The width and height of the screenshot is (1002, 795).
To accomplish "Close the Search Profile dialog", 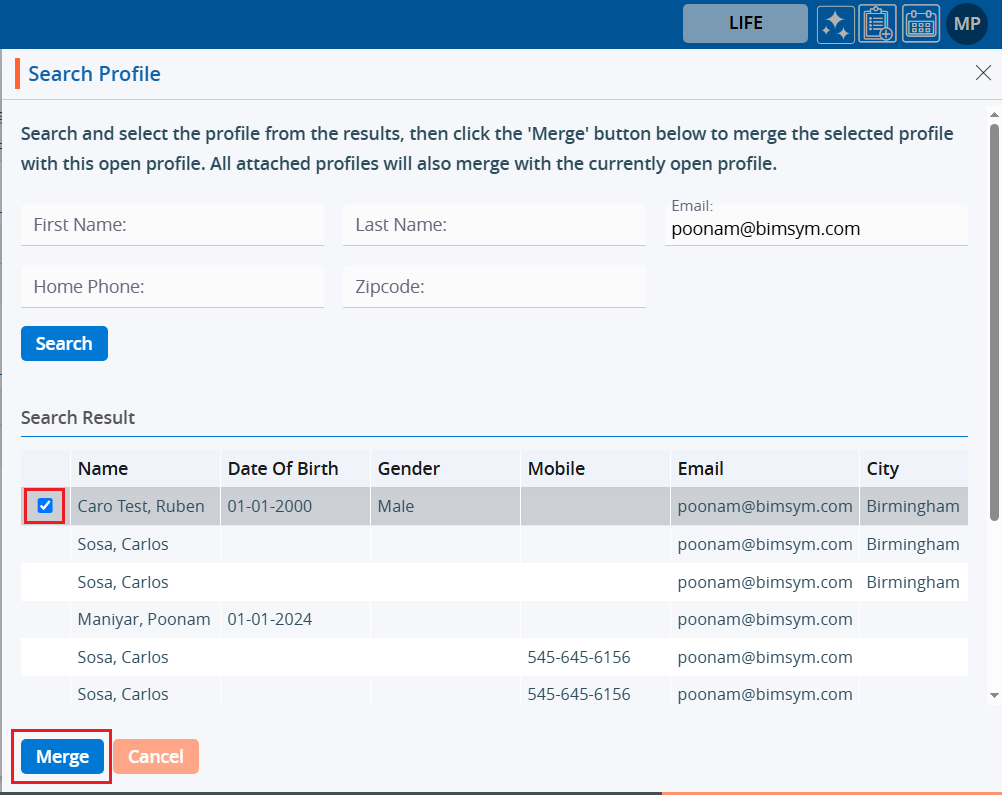I will click(982, 72).
